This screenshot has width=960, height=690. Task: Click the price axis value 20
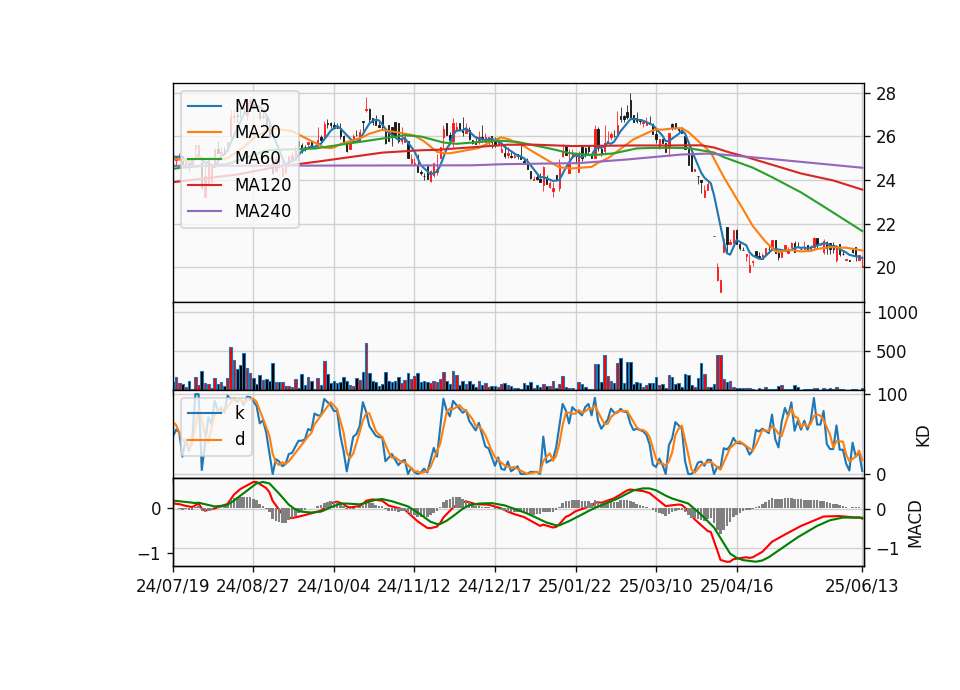tap(886, 268)
